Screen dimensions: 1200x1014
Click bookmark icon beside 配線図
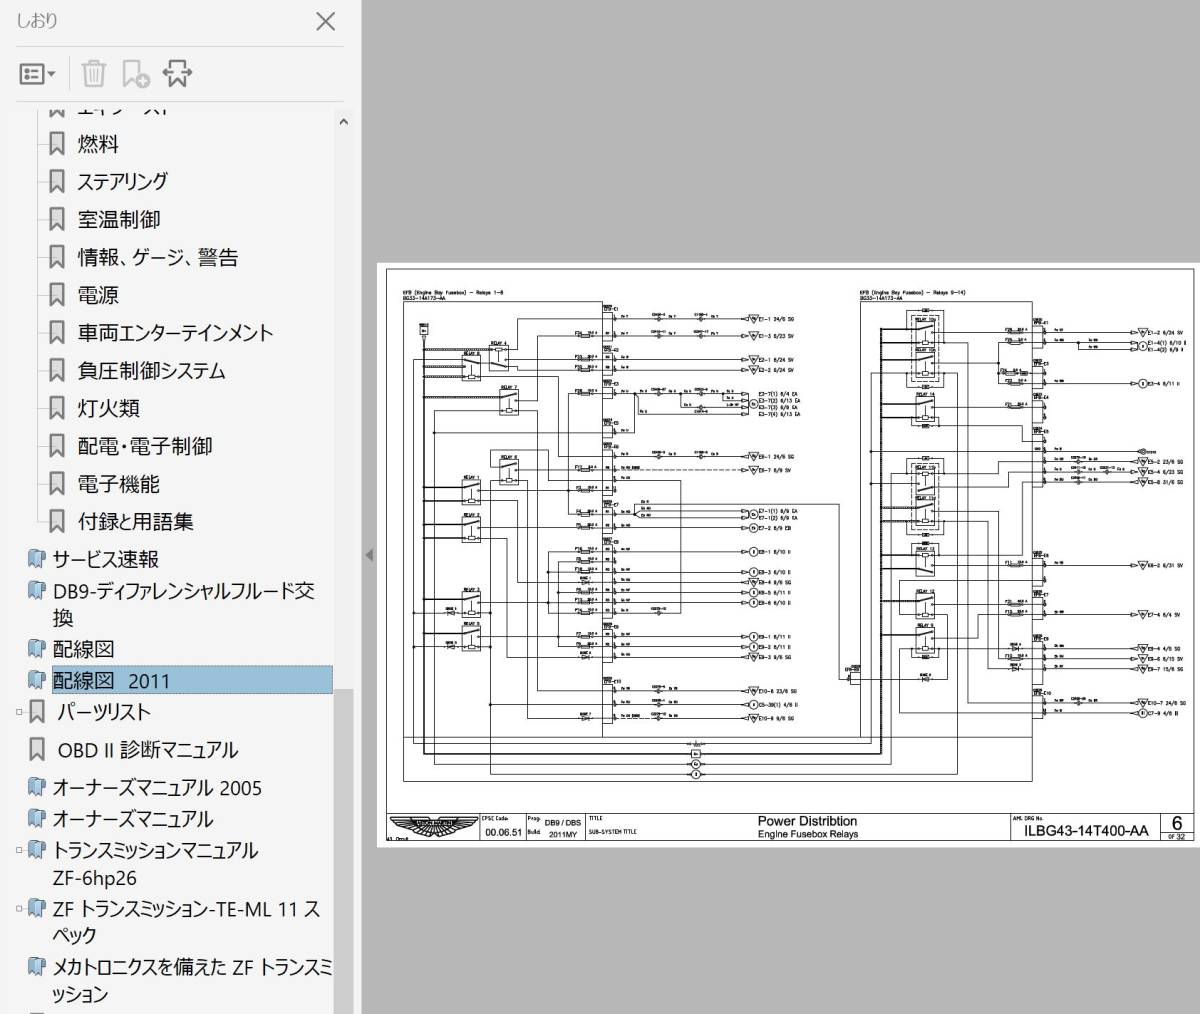pos(37,650)
